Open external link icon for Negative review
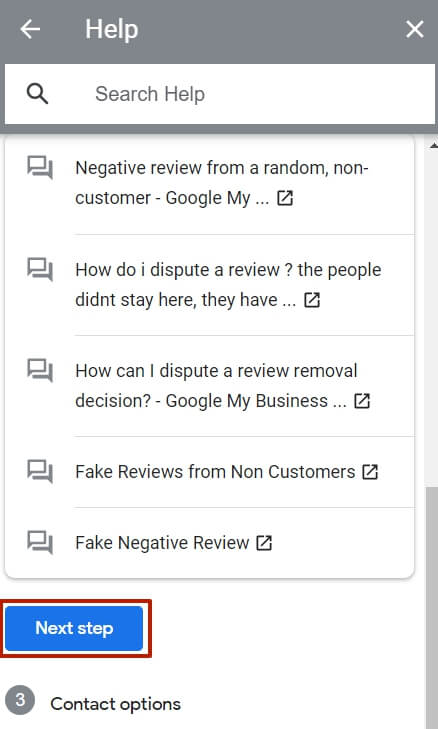This screenshot has width=438, height=729. [285, 199]
